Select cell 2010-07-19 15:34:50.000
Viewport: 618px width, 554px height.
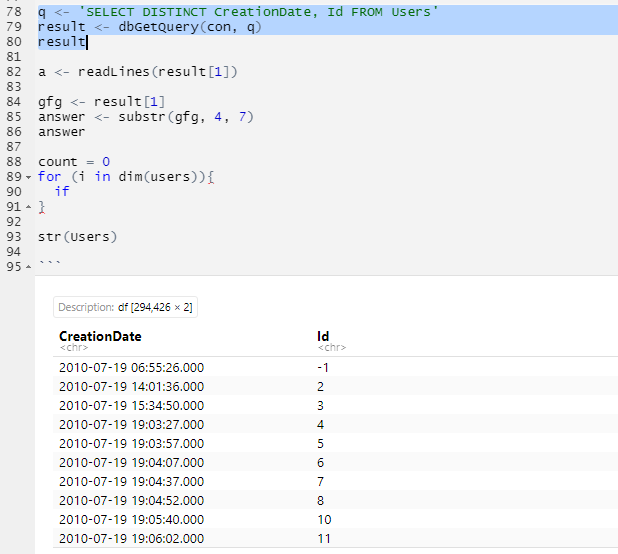pos(131,405)
